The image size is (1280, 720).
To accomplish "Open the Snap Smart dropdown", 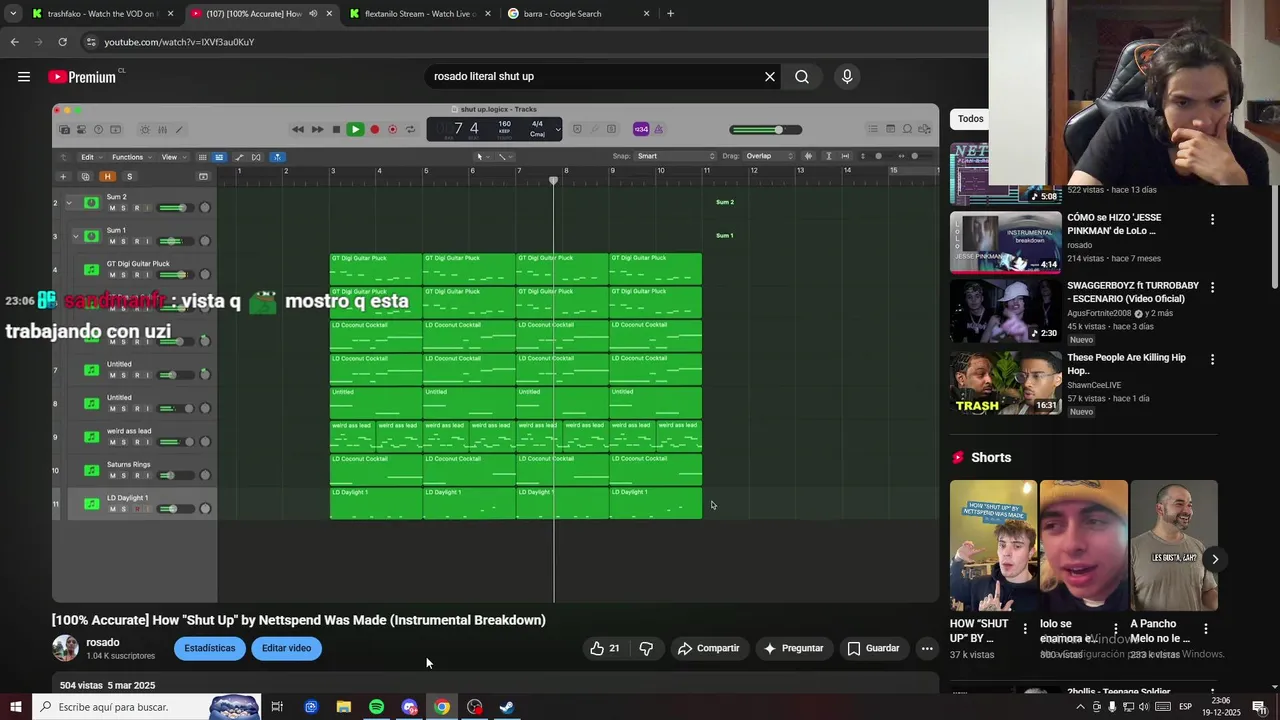I will pos(675,156).
